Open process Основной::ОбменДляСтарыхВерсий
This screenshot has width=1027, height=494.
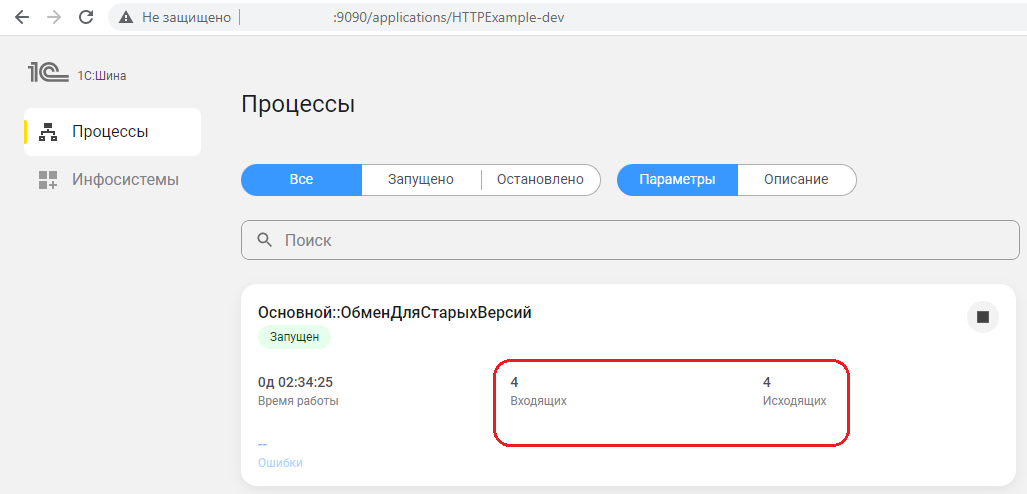[x=394, y=313]
